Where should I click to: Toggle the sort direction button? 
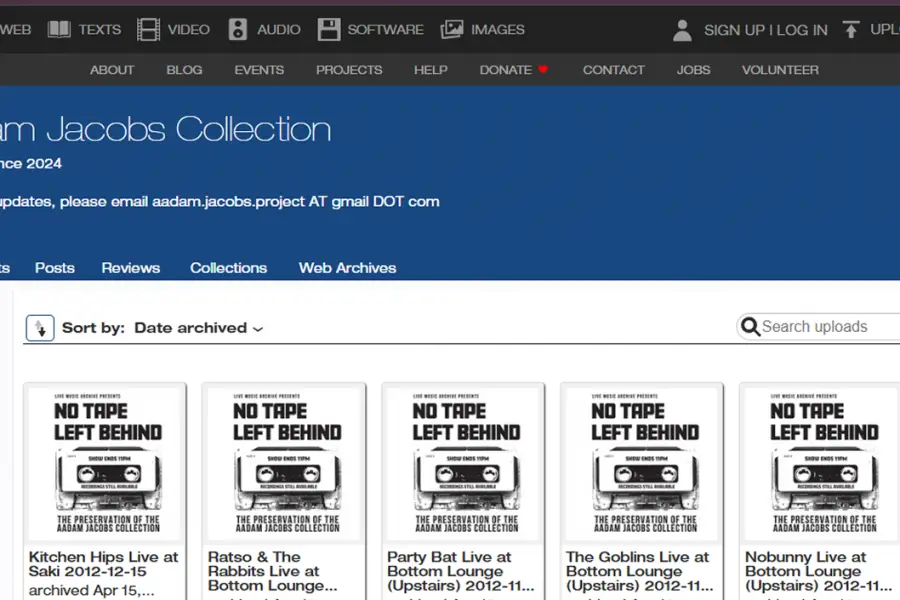point(40,328)
